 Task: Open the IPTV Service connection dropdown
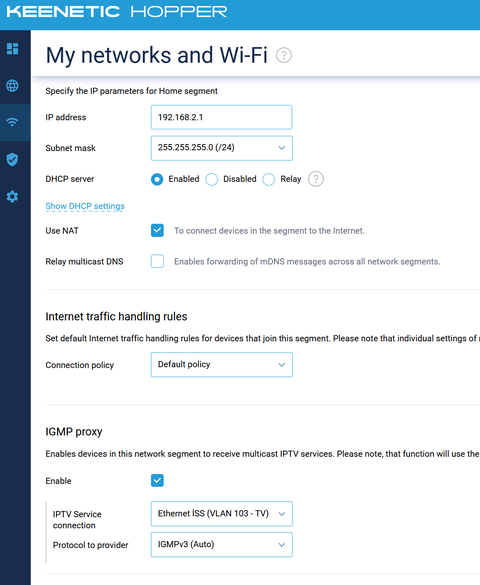pyautogui.click(x=222, y=514)
